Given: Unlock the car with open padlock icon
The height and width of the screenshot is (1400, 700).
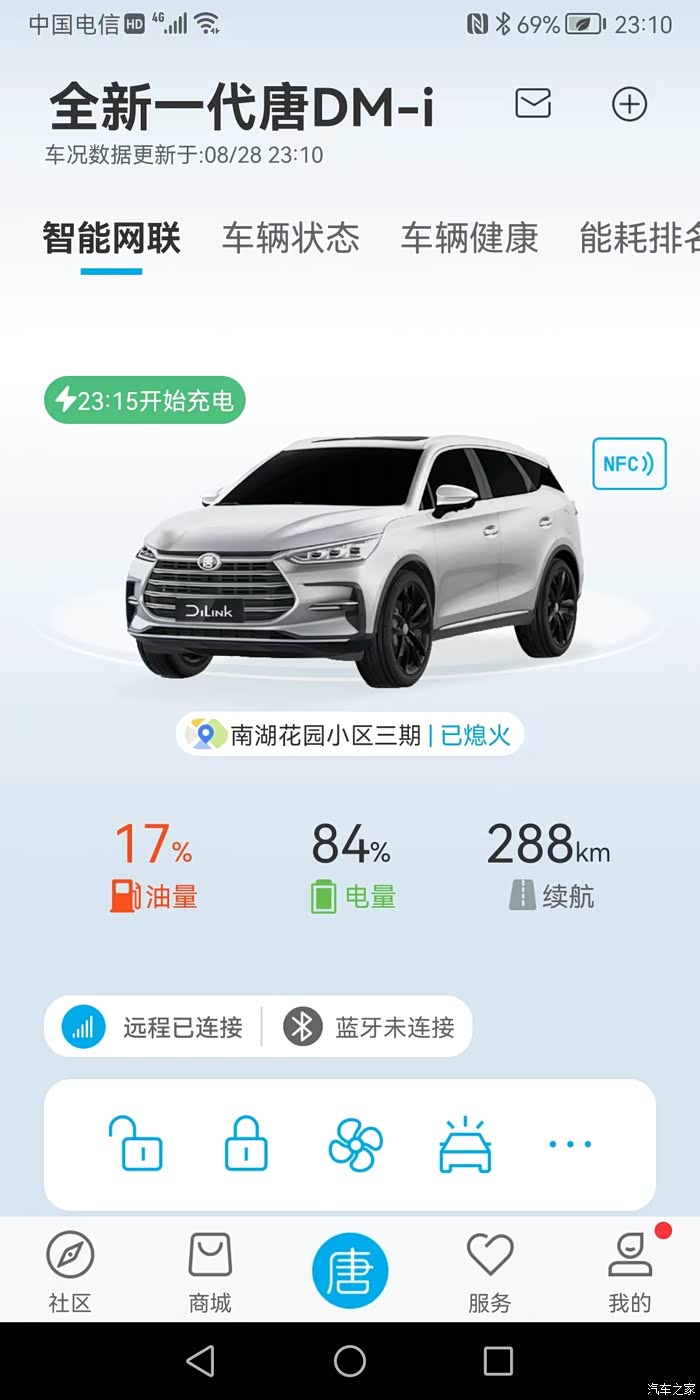Looking at the screenshot, I should coord(135,1143).
